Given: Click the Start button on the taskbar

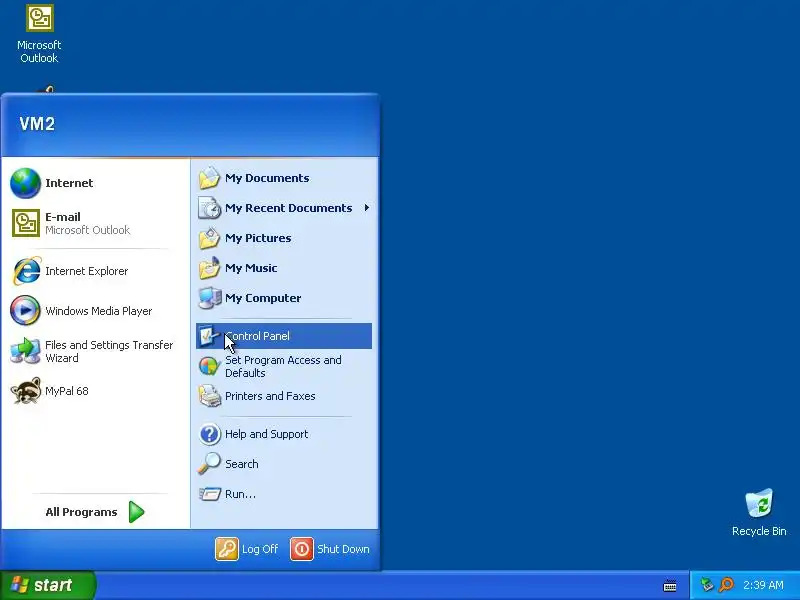Looking at the screenshot, I should click(x=48, y=585).
